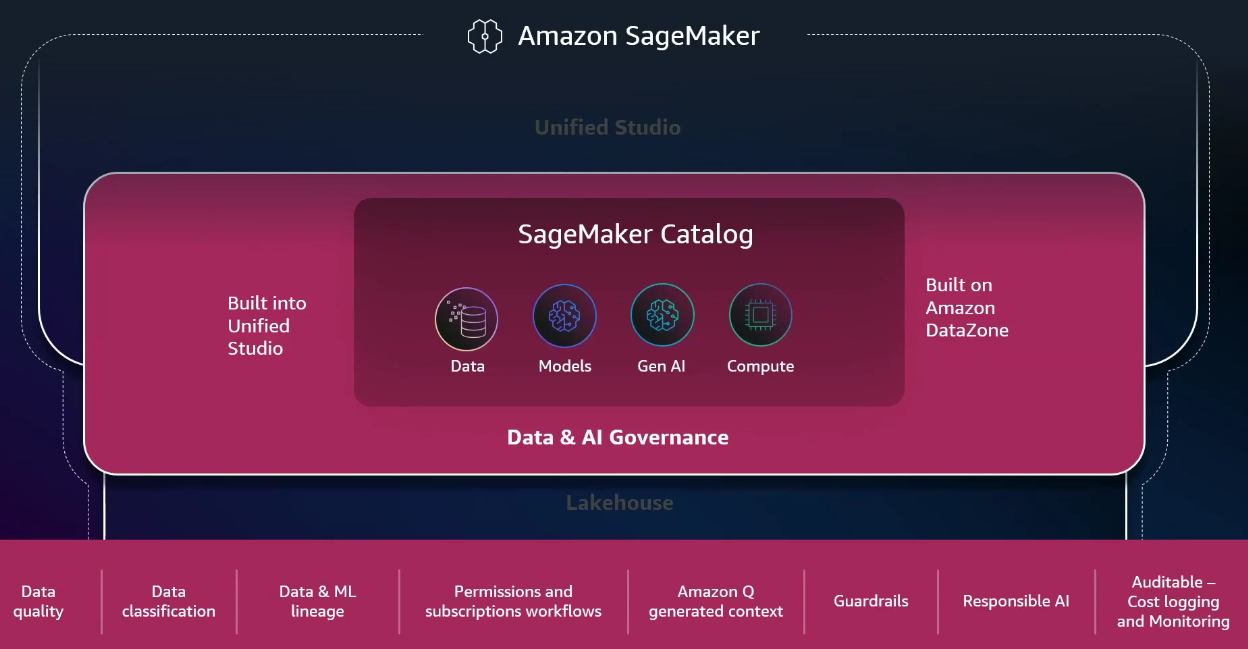Click the Models brain icon

(564, 316)
